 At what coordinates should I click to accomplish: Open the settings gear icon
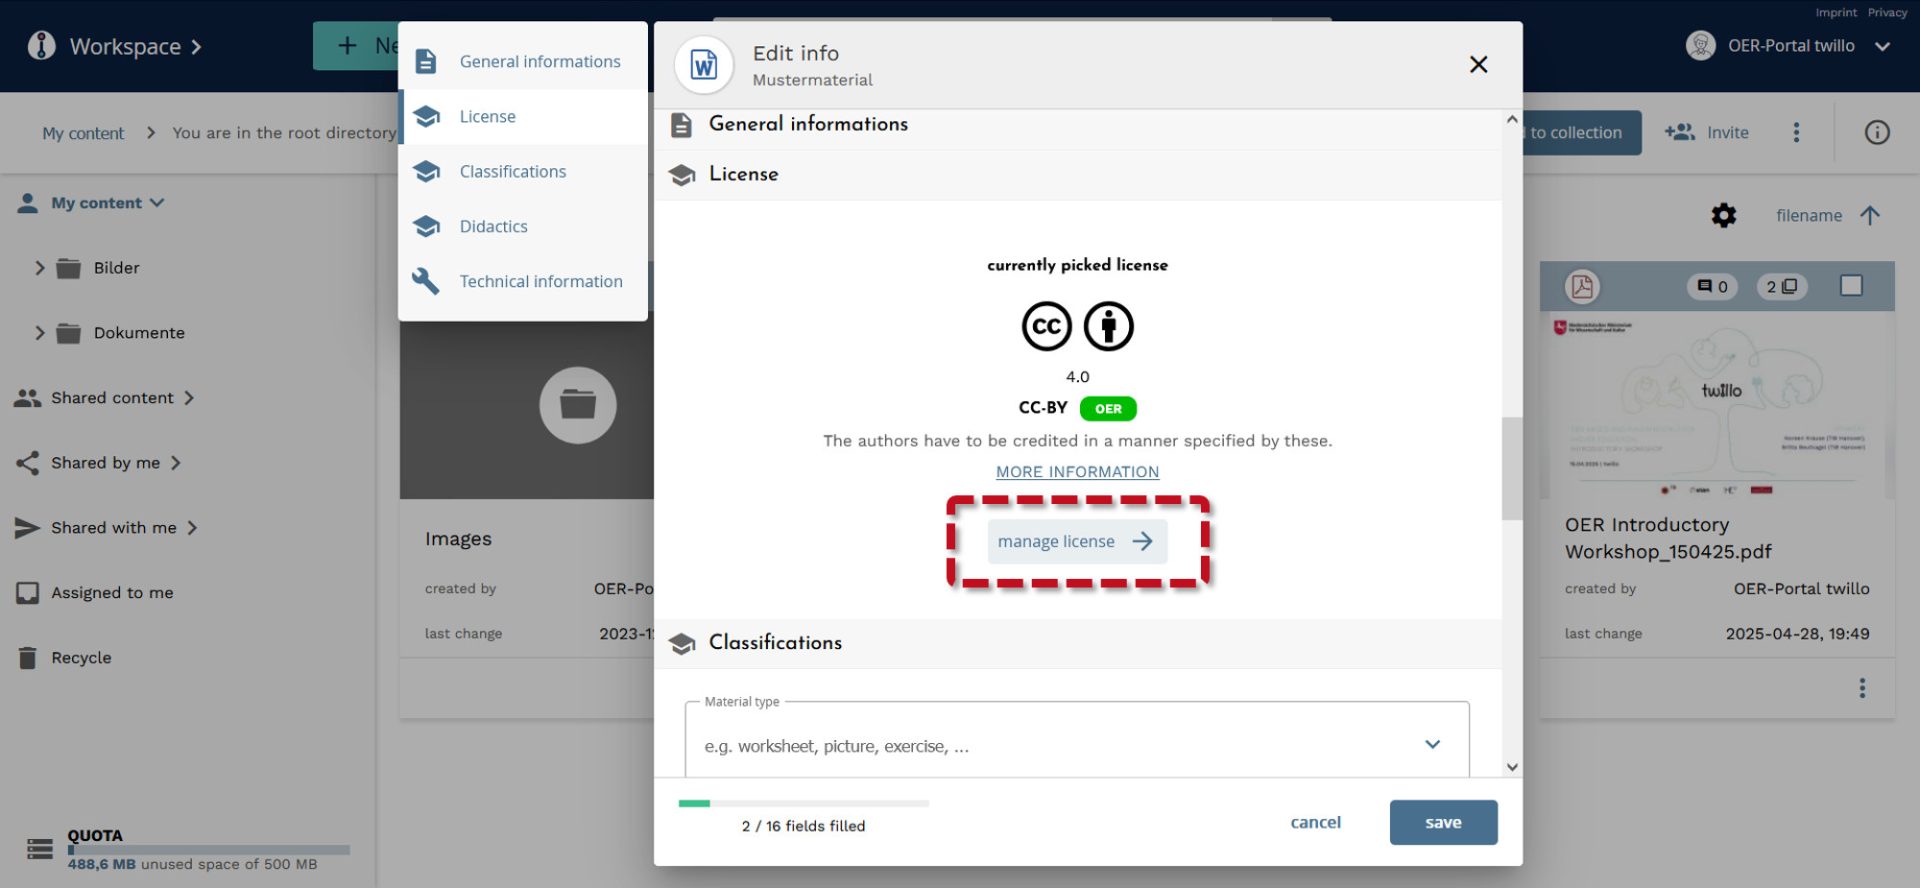click(x=1723, y=215)
